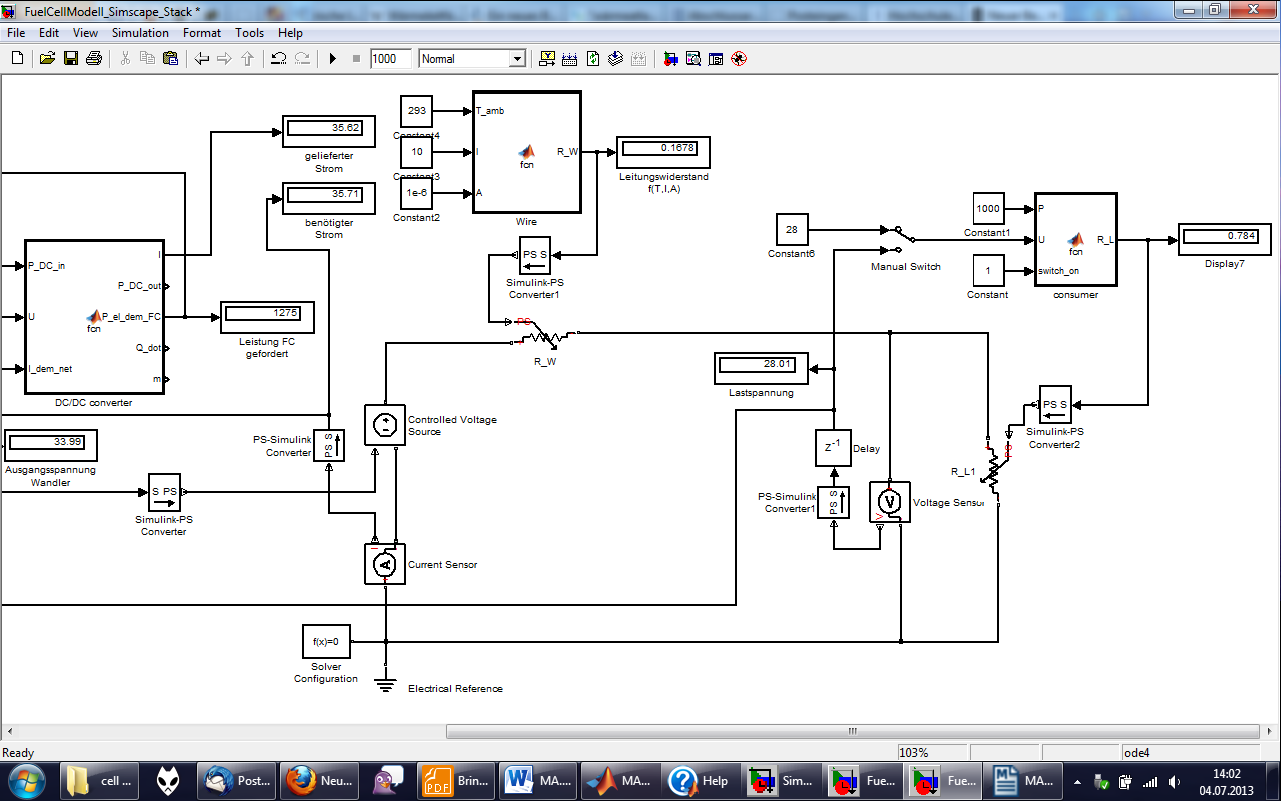
Task: Undo last action in toolbar
Action: pyautogui.click(x=278, y=59)
